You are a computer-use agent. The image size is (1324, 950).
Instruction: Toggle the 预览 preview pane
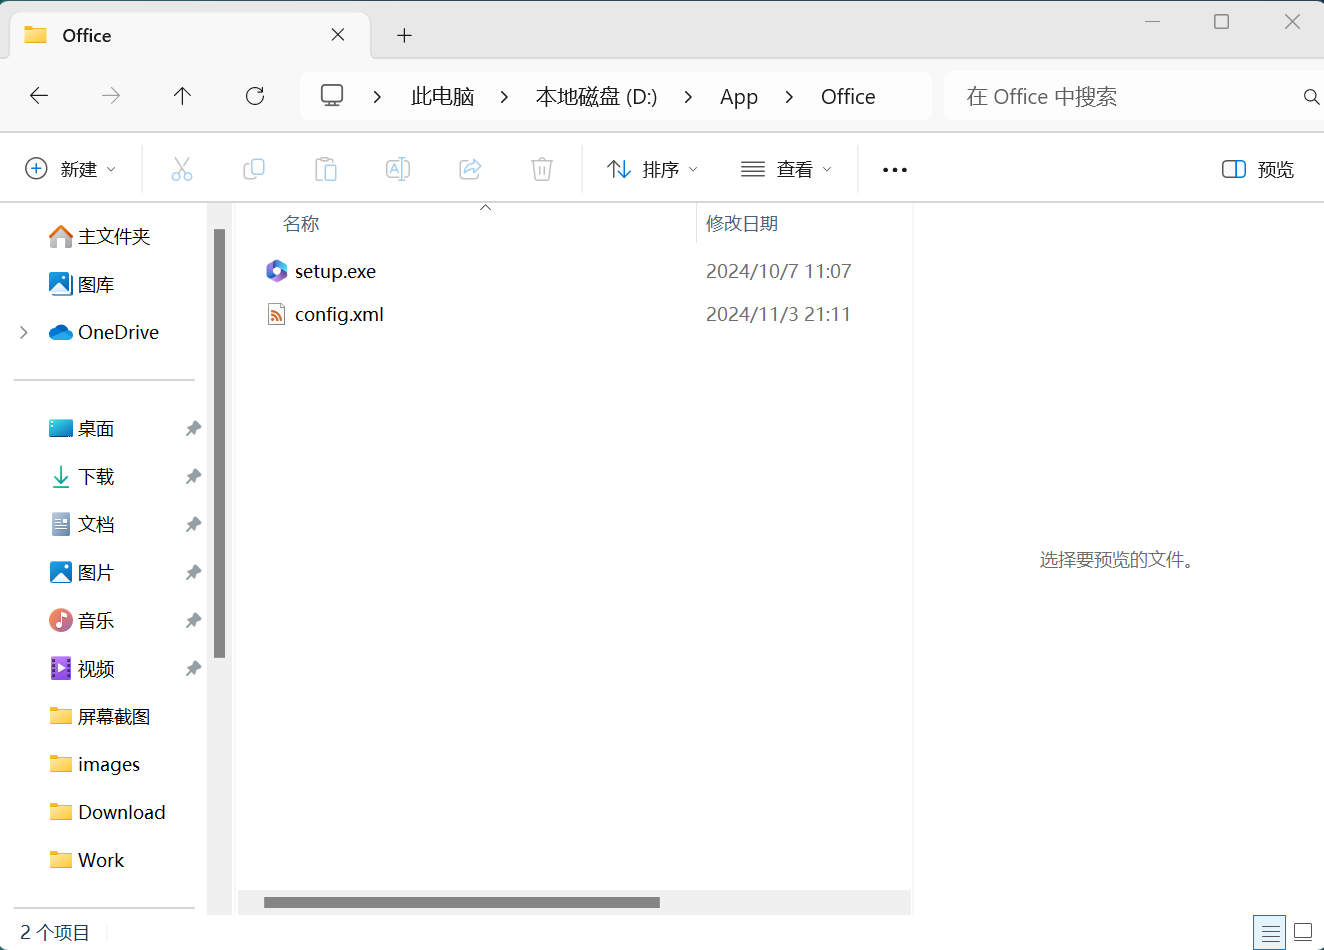click(x=1258, y=169)
